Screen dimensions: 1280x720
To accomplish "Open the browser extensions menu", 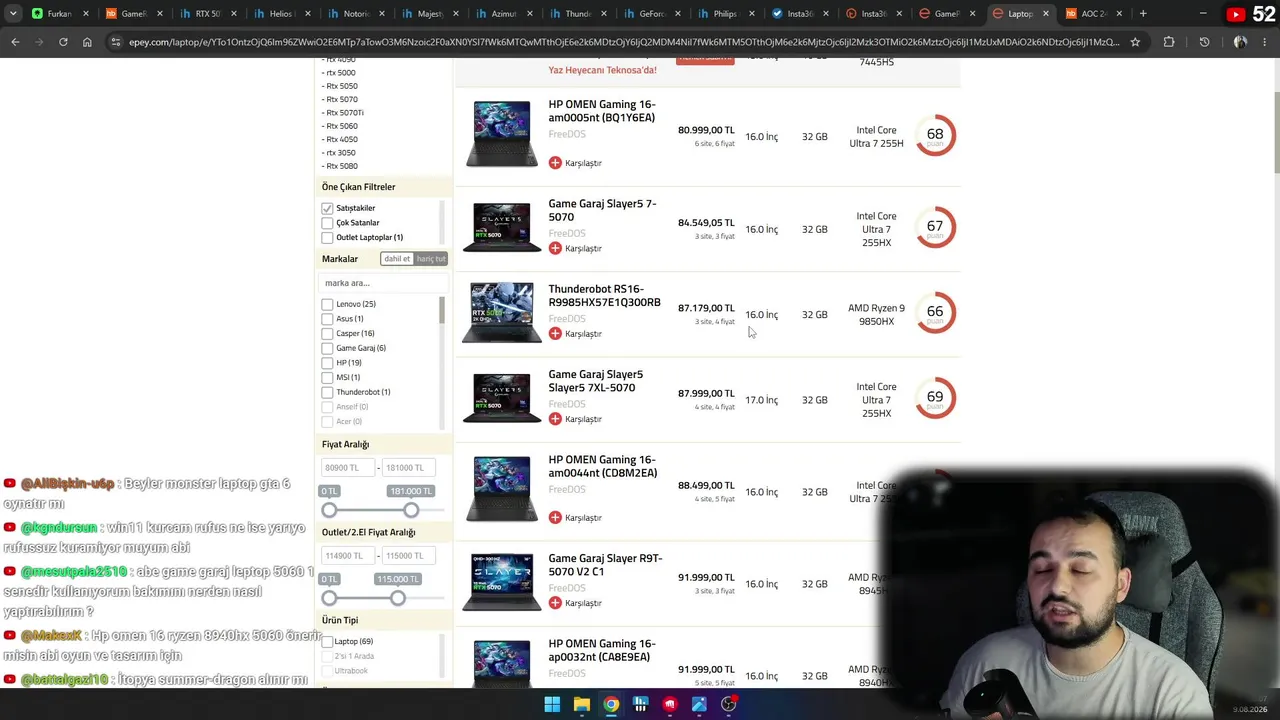I will [x=1169, y=42].
